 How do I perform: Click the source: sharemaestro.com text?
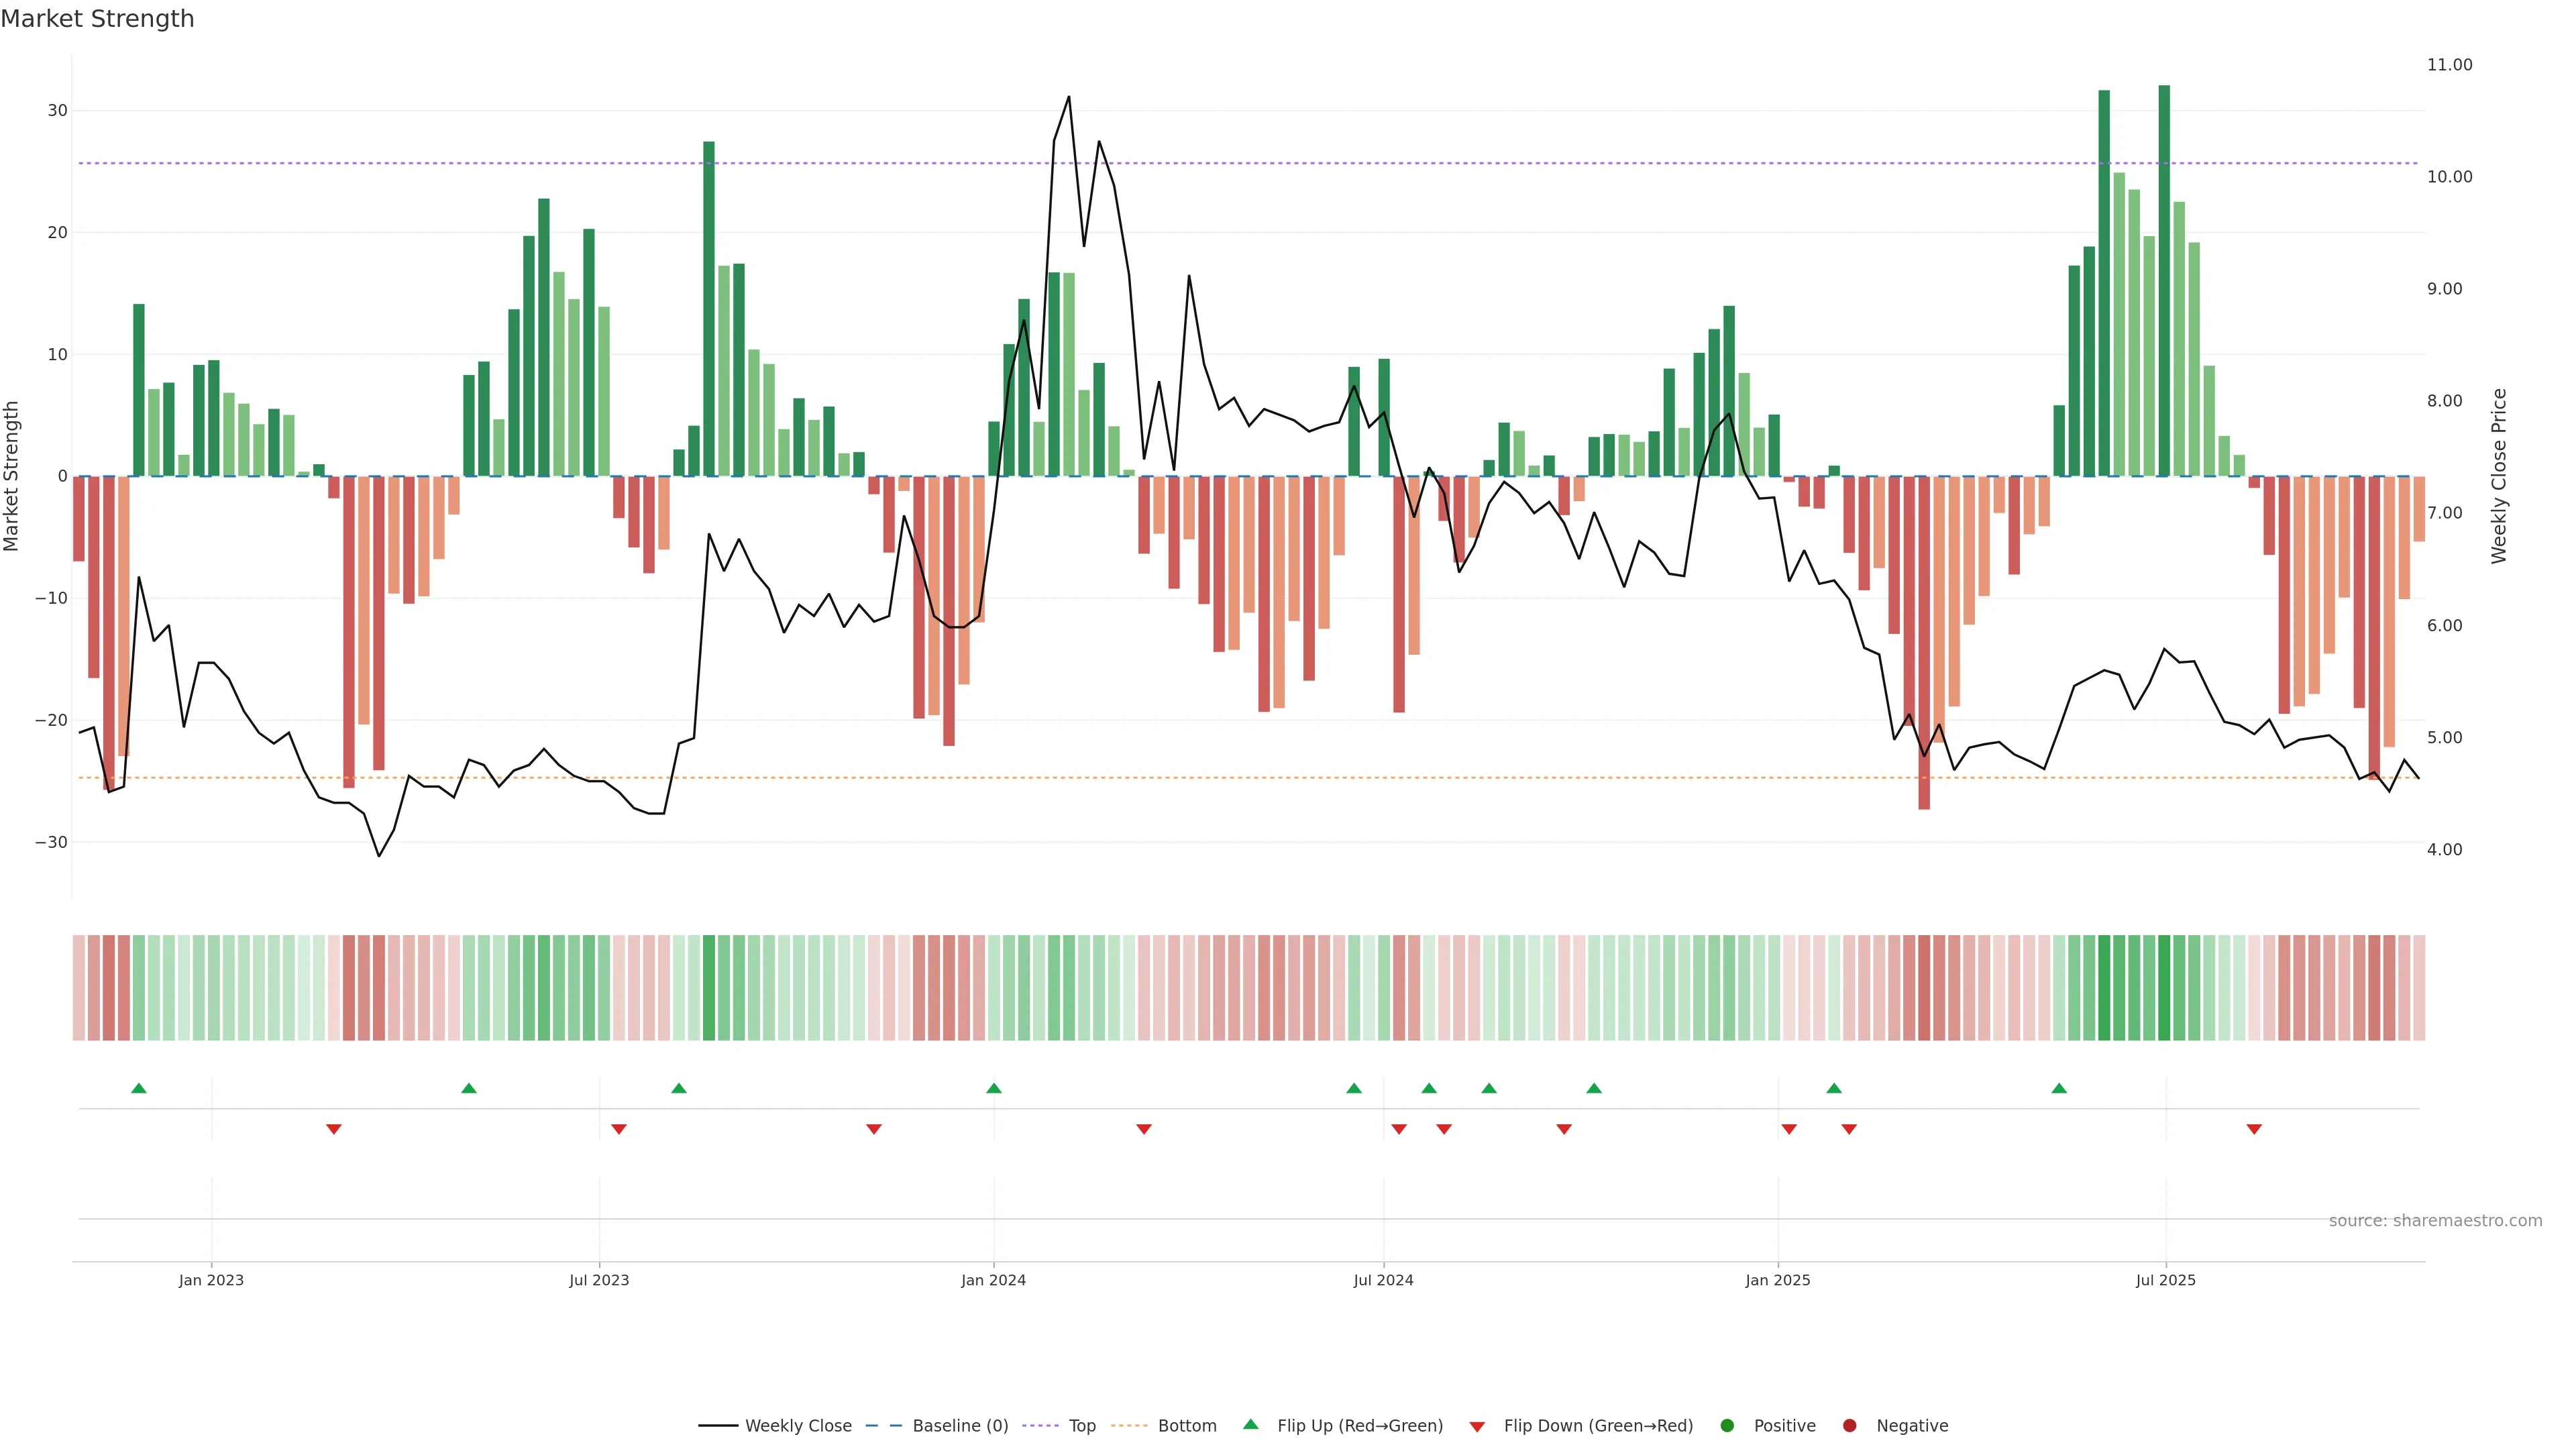tap(2435, 1221)
